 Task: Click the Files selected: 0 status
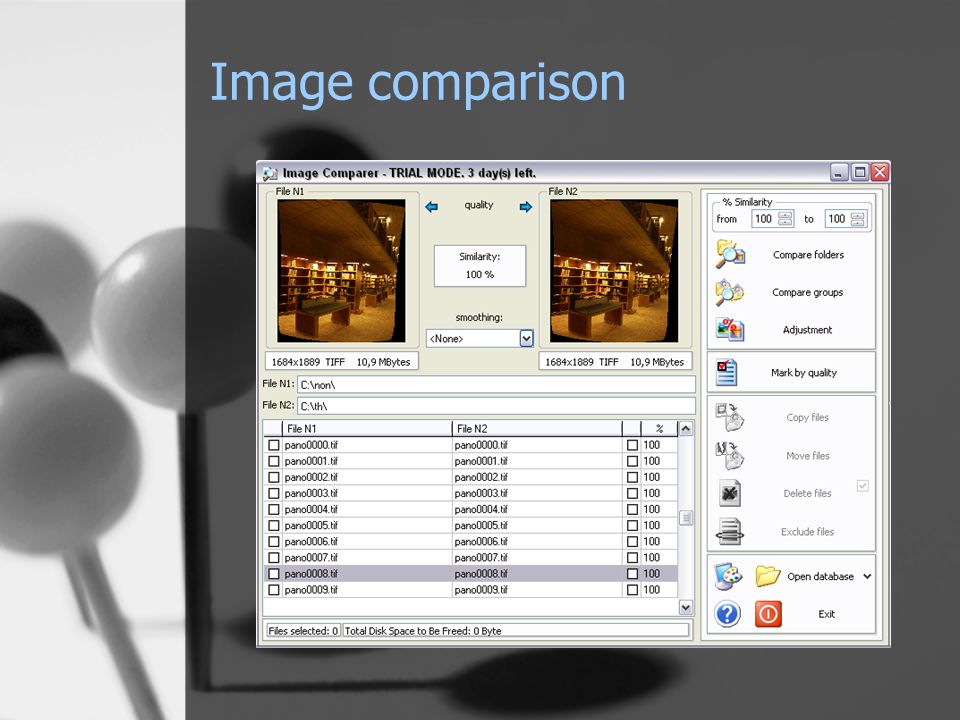(x=304, y=631)
